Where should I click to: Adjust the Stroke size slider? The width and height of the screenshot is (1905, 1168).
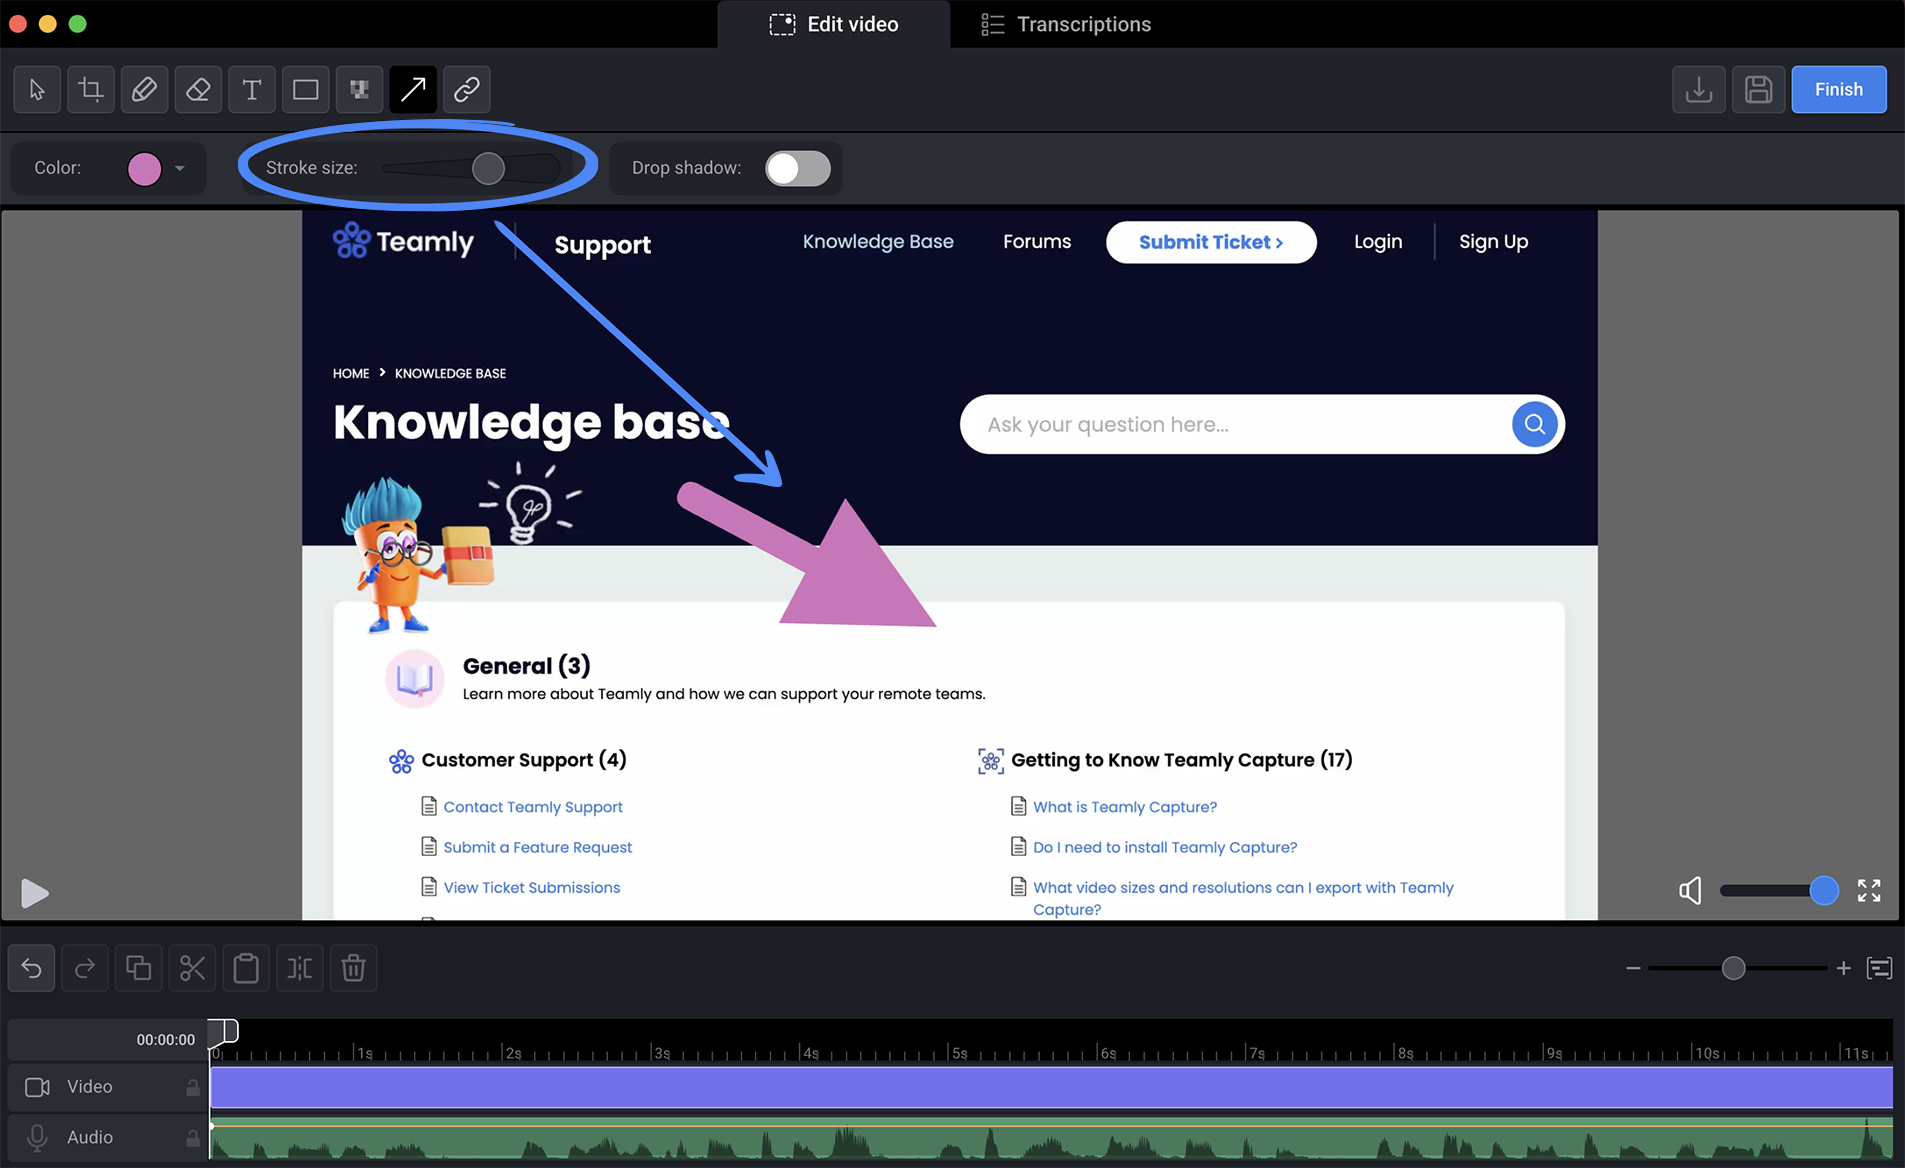click(x=470, y=169)
